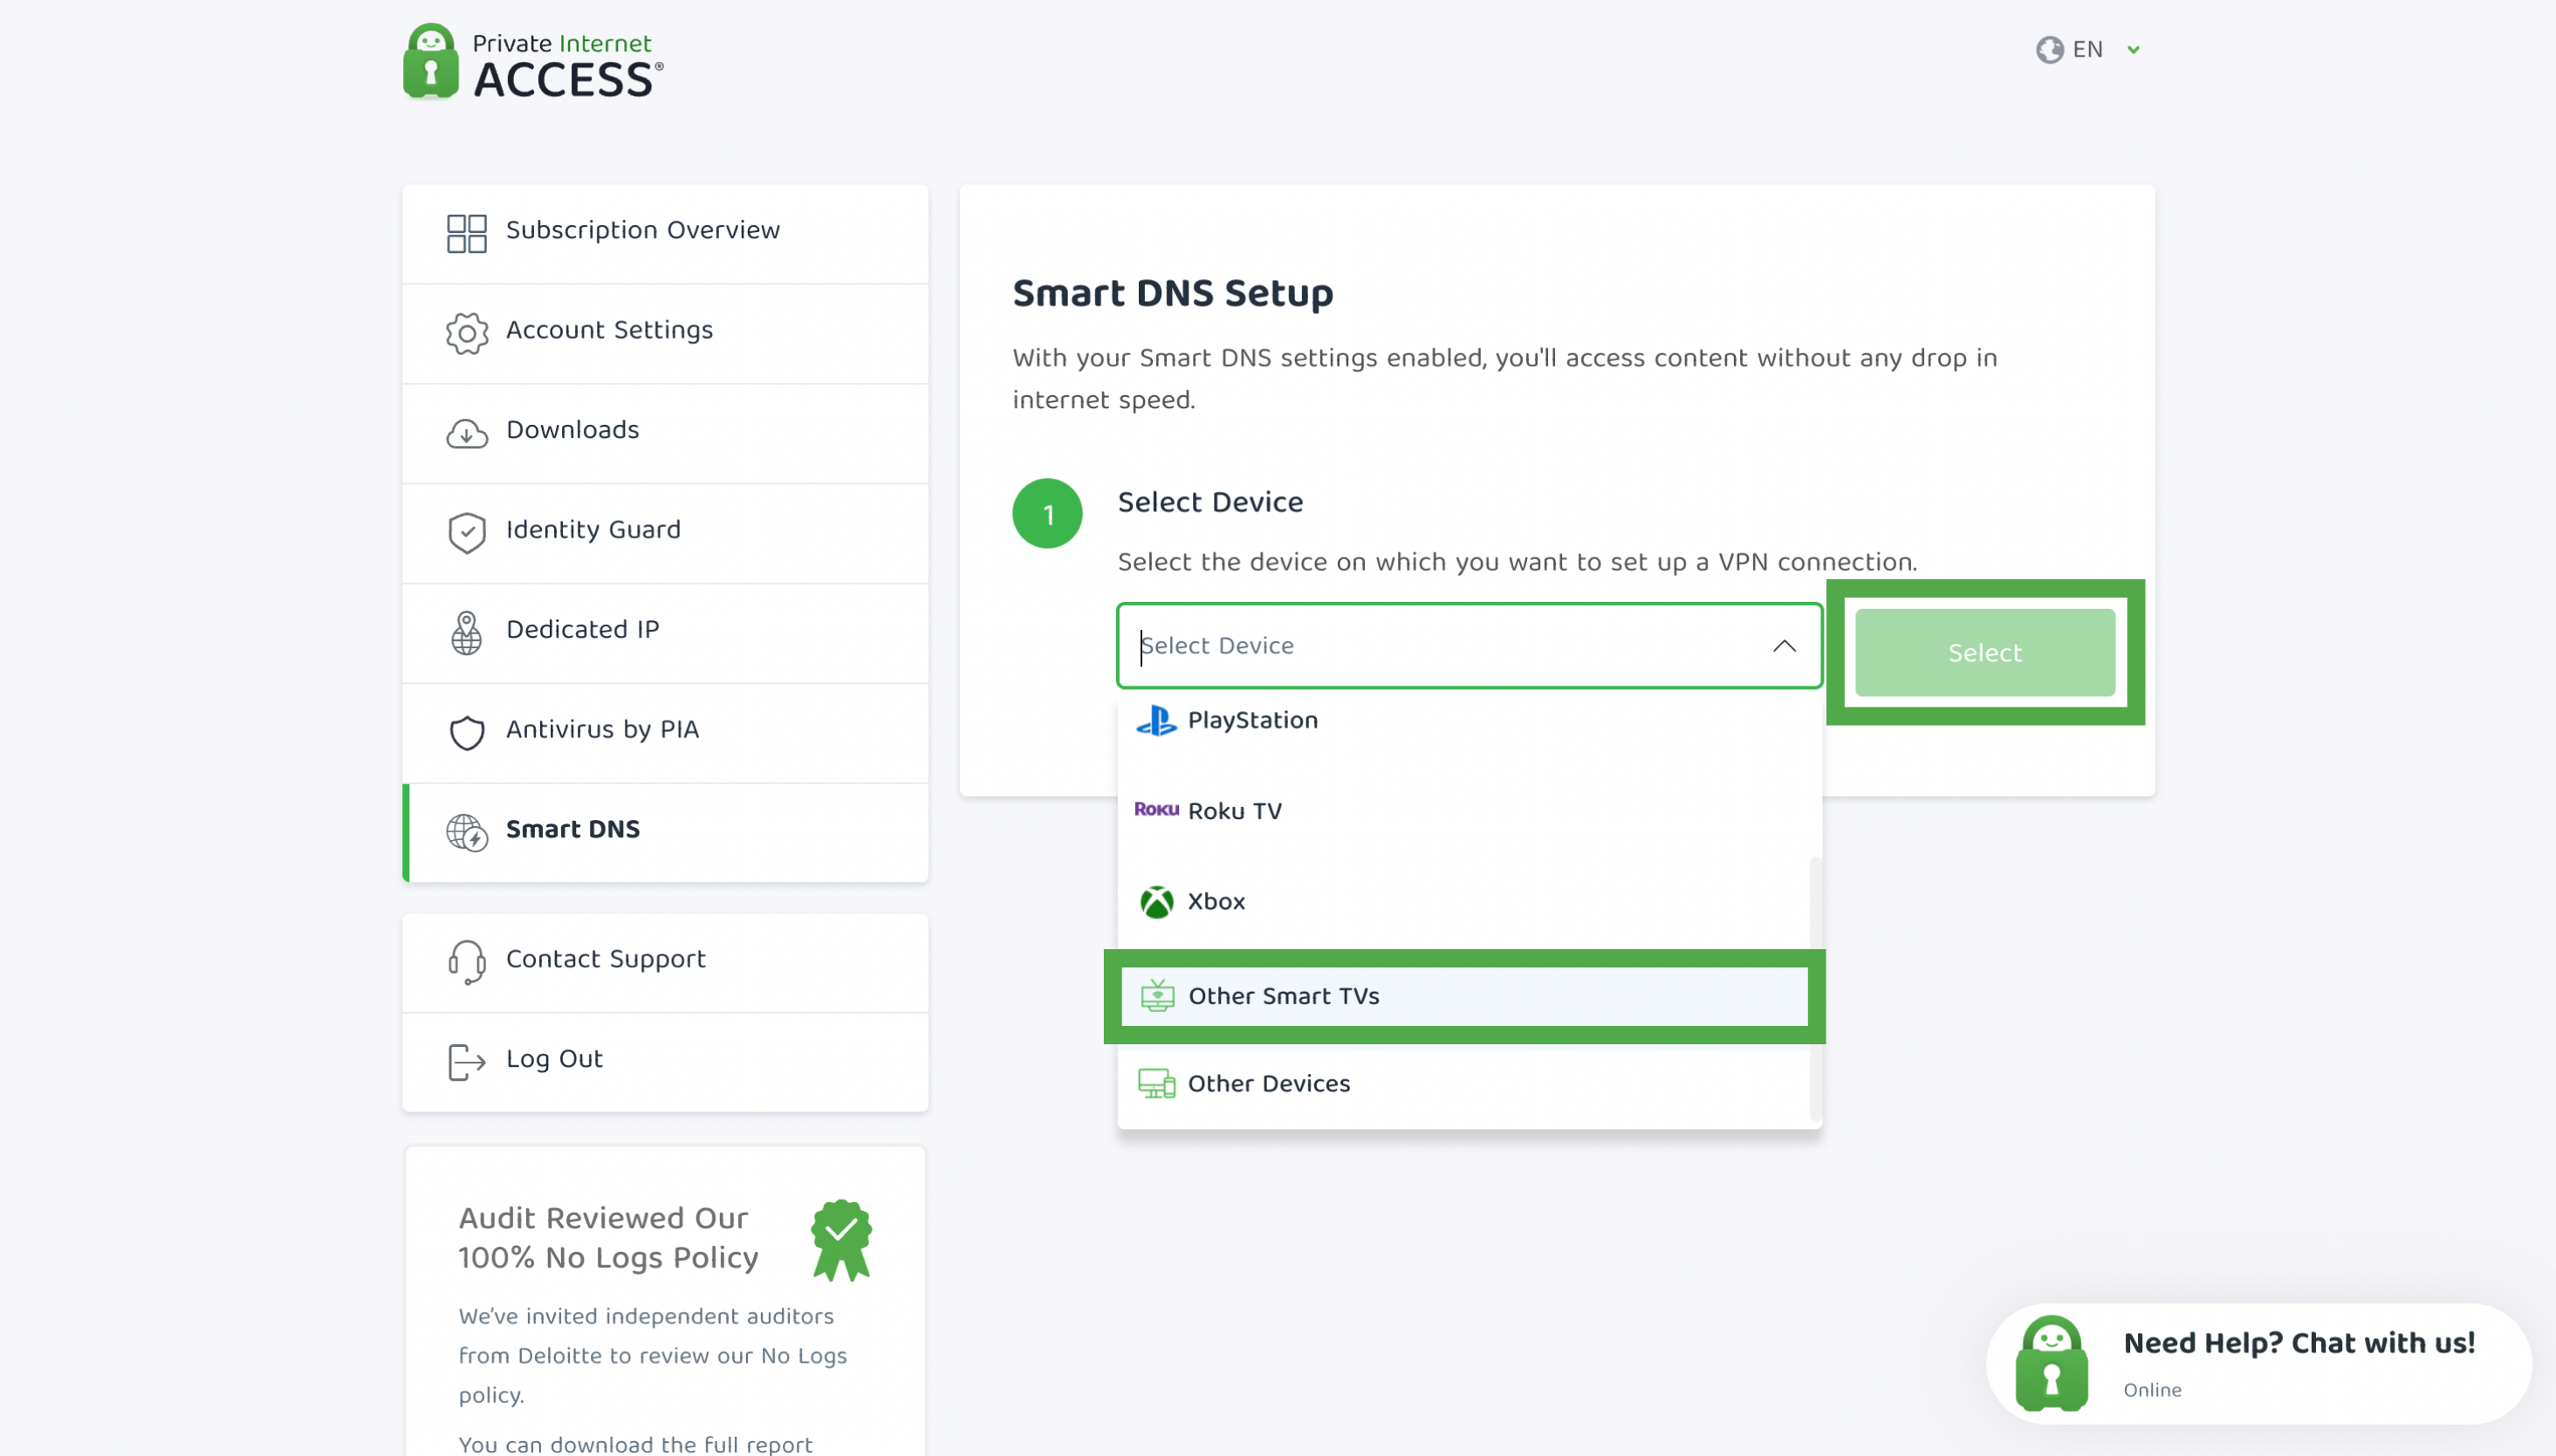Screen dimensions: 2556x1456
Task: Open Identity Guard page
Action: [x=665, y=533]
